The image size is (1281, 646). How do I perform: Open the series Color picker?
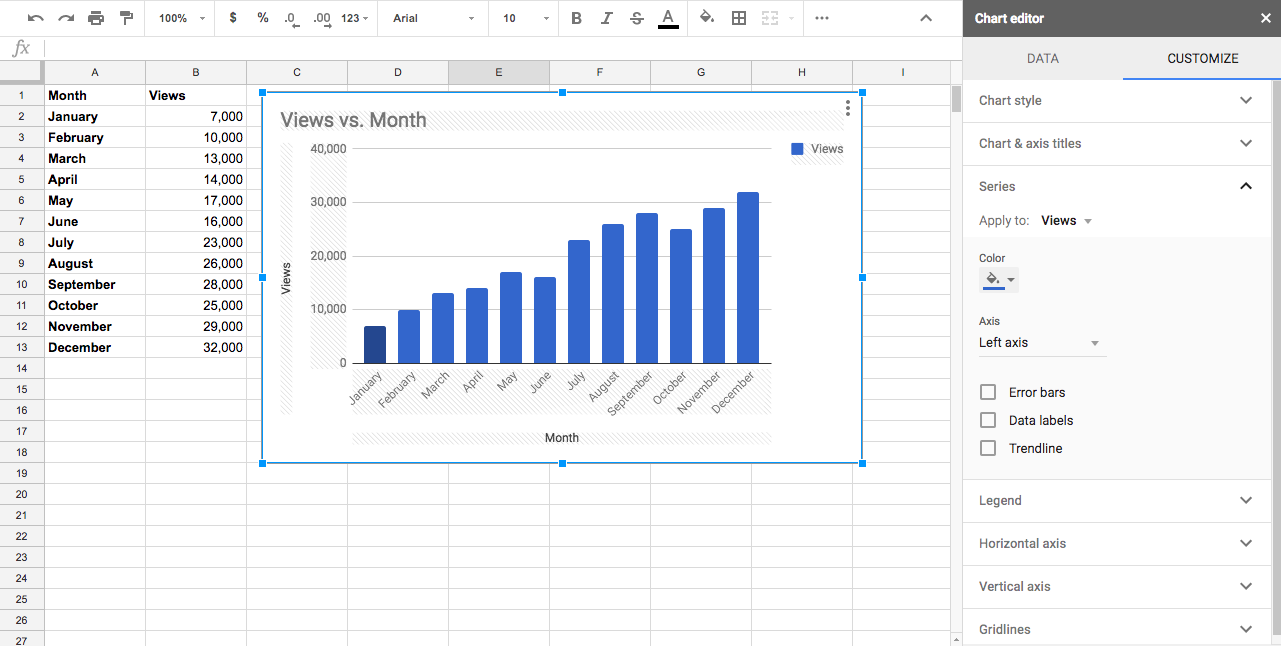(x=999, y=280)
